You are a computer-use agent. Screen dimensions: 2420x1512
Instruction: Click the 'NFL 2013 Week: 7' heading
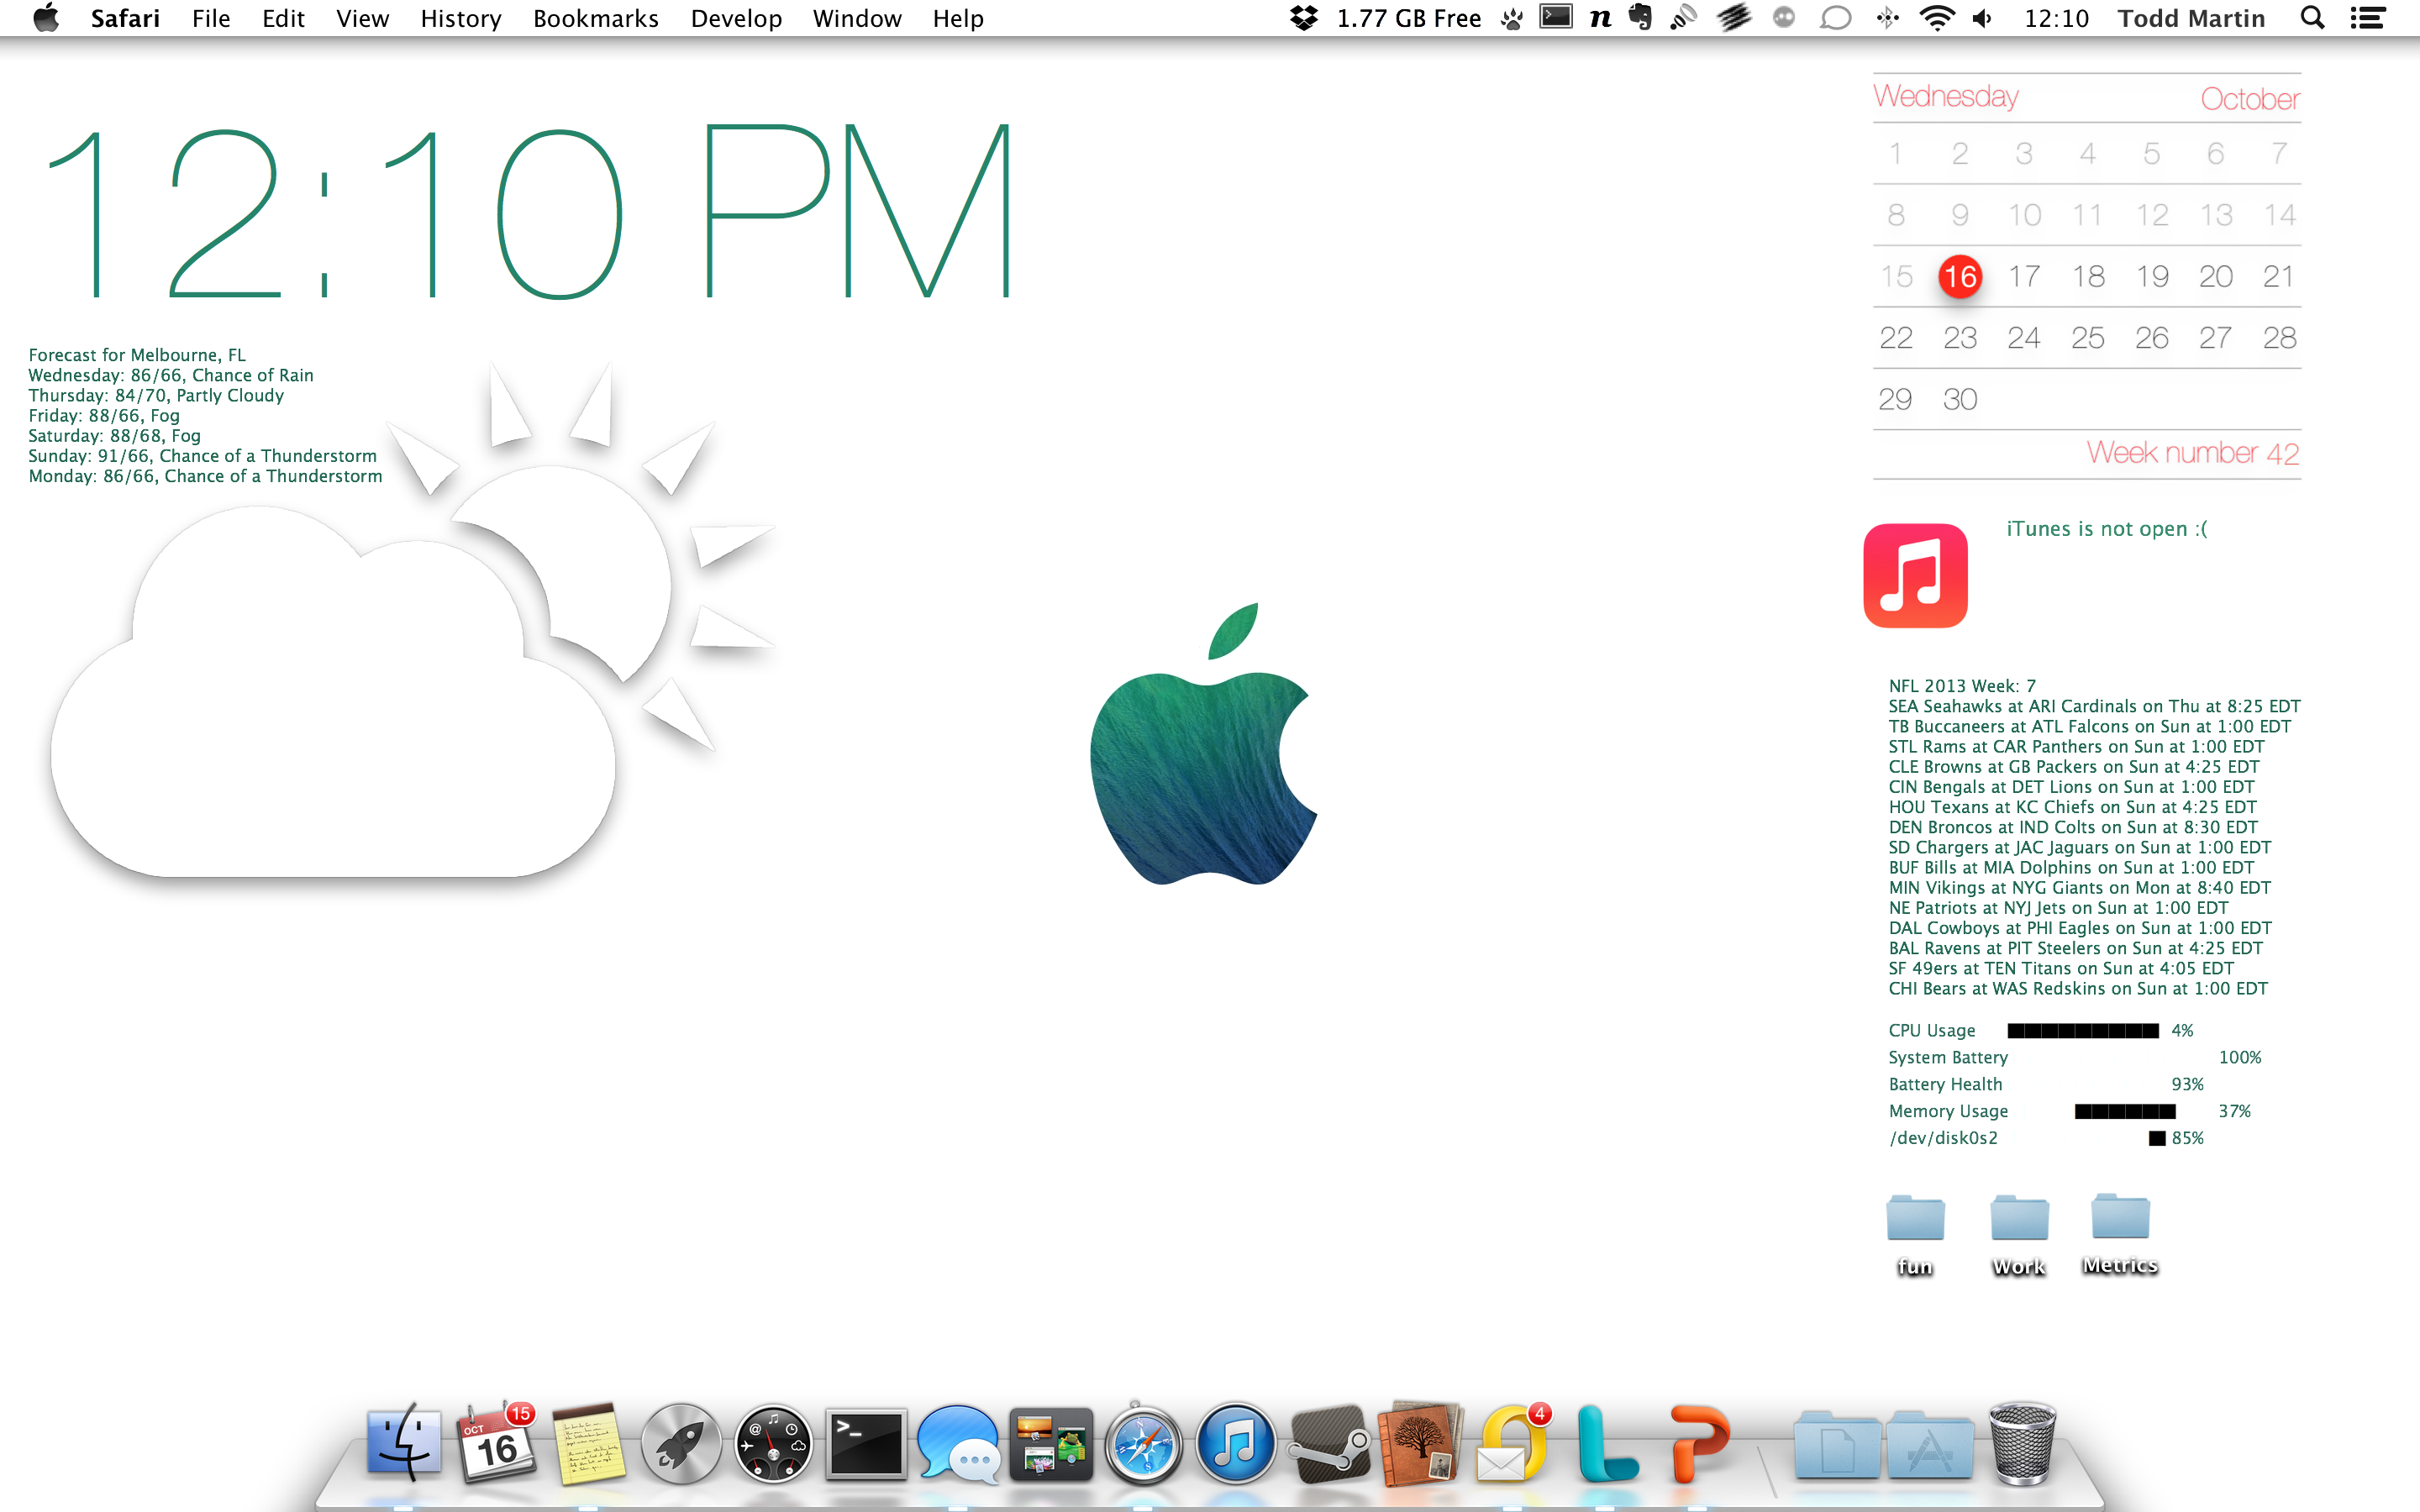1962,686
